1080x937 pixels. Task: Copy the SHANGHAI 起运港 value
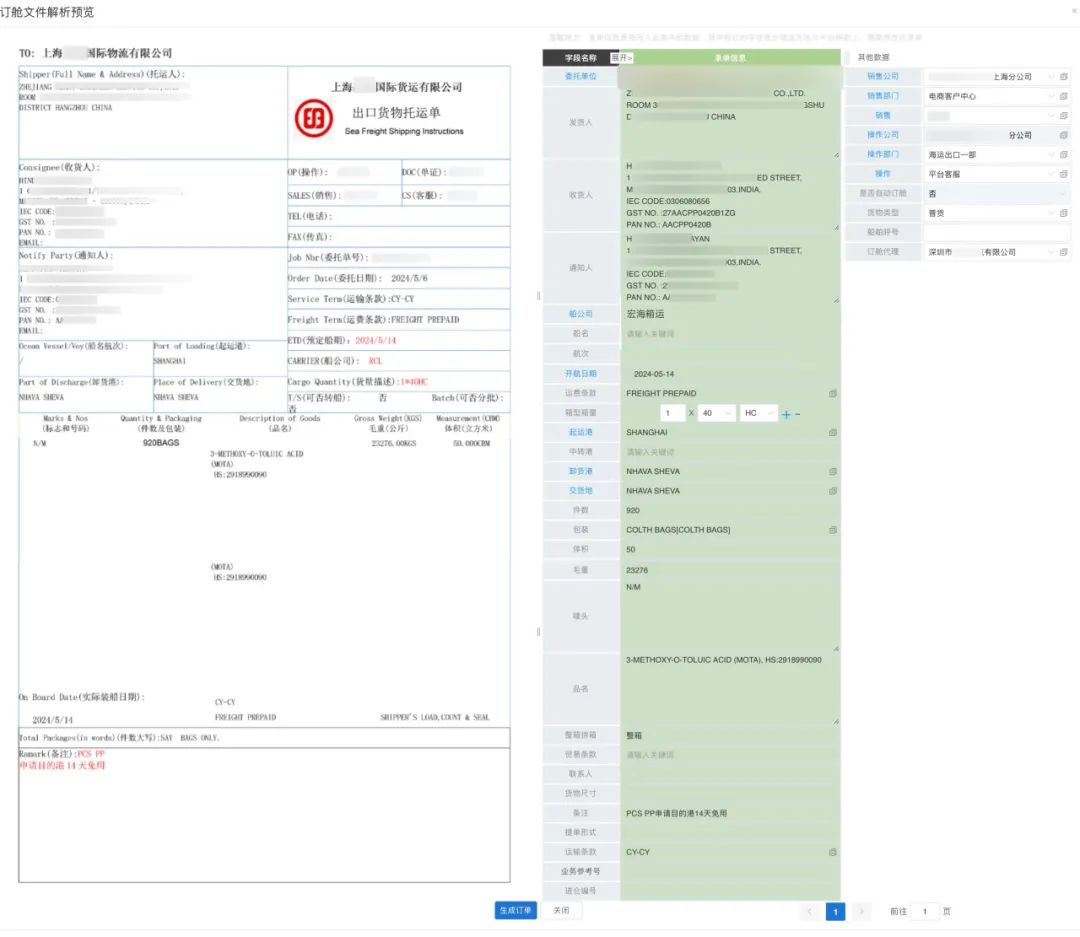point(832,432)
